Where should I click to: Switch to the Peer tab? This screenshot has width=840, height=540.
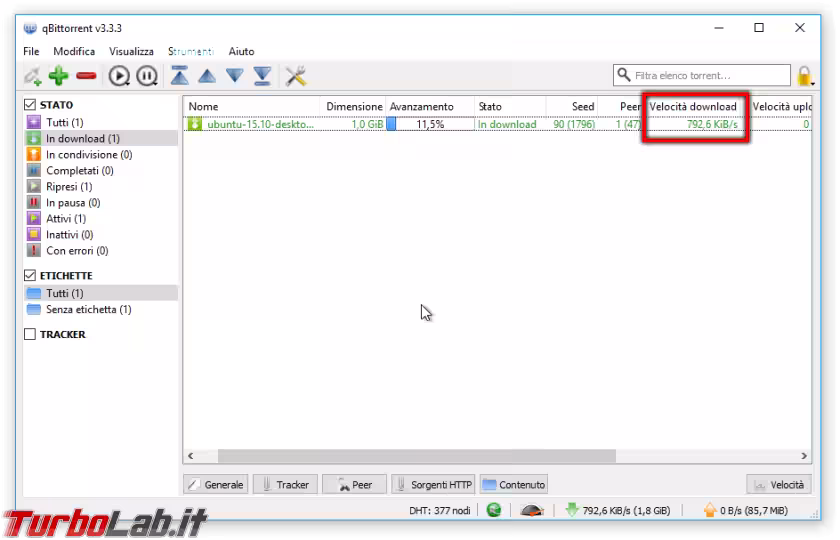pos(354,485)
